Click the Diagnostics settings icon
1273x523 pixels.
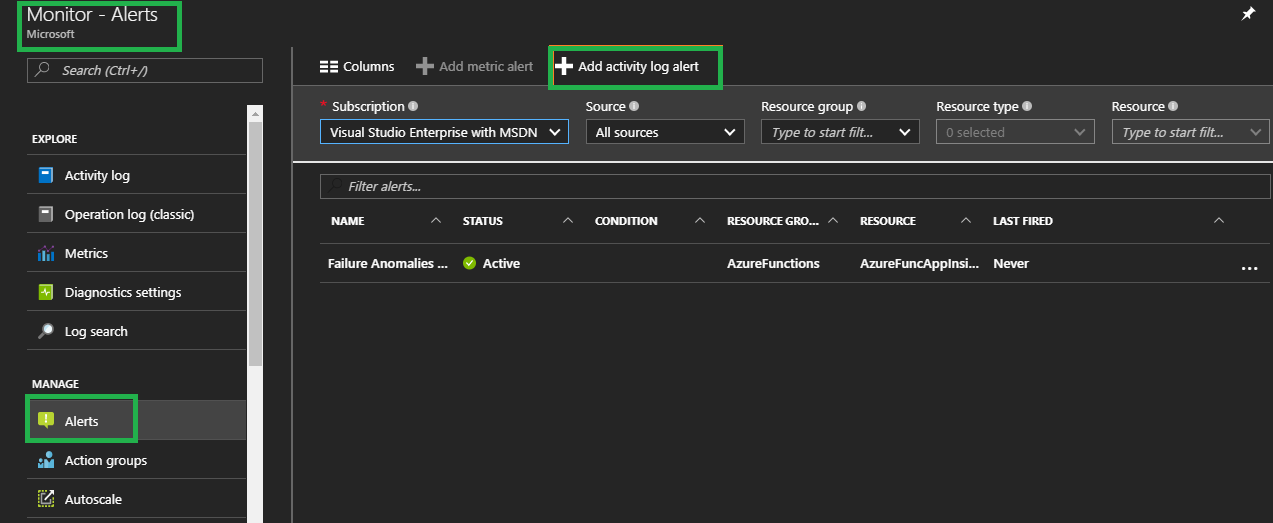[x=45, y=292]
